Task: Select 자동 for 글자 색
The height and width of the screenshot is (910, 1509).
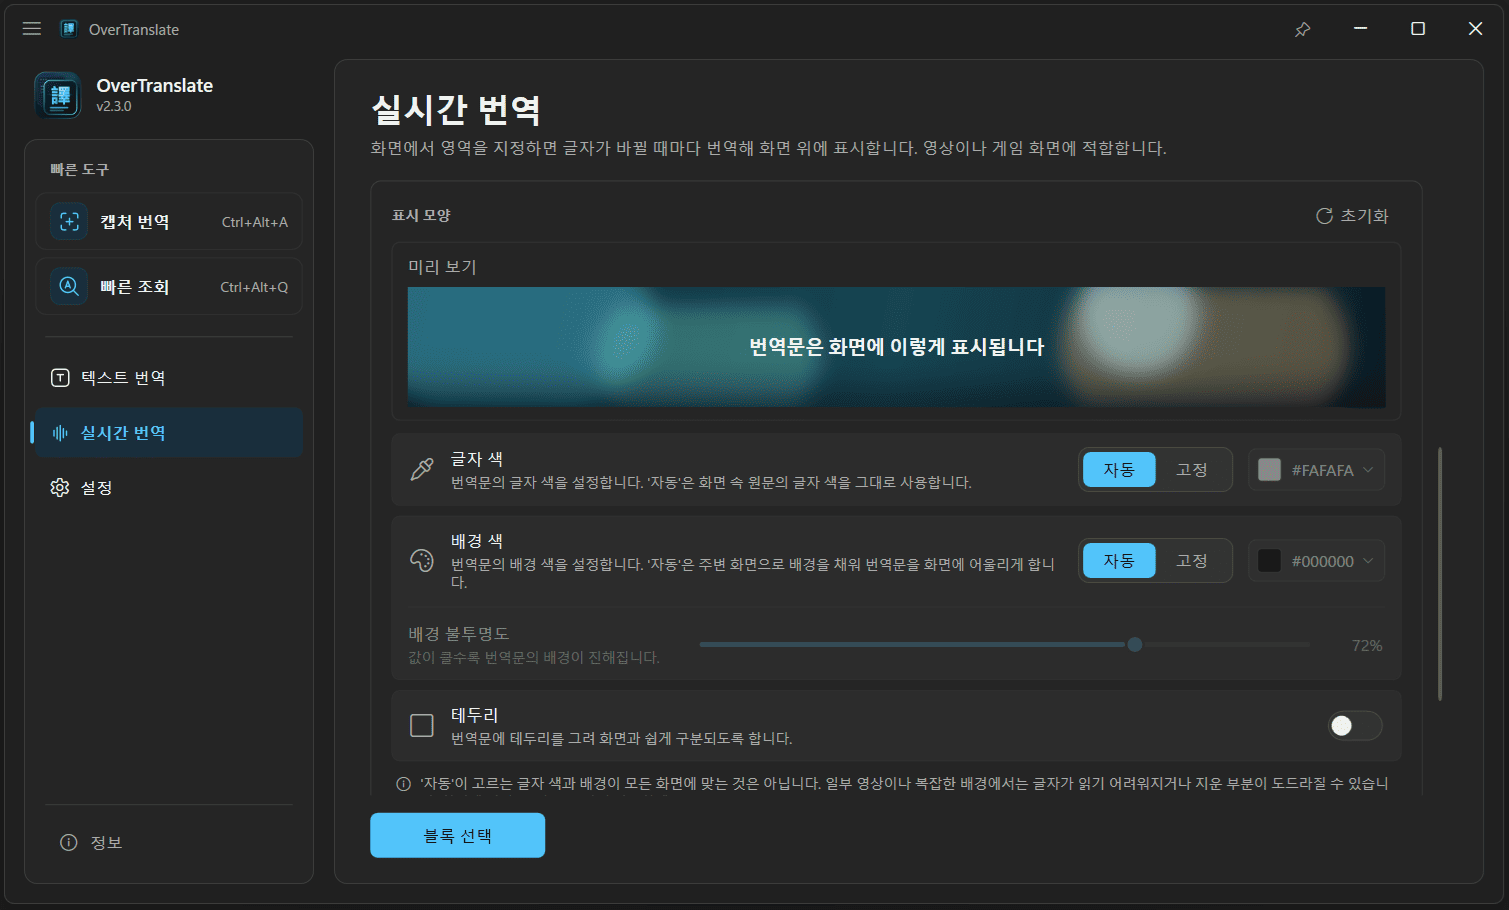Action: [x=1119, y=470]
